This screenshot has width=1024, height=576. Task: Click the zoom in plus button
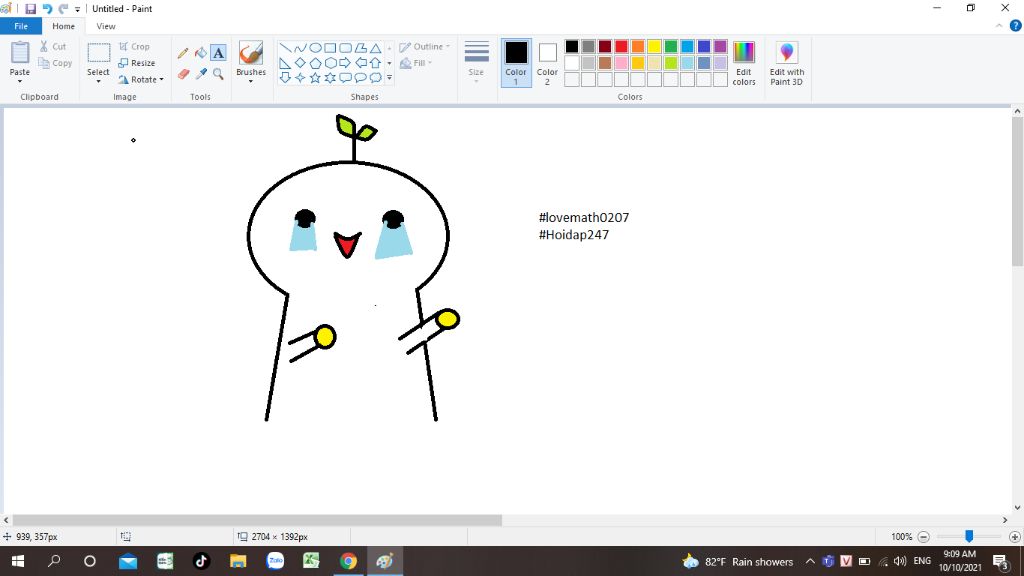1014,537
